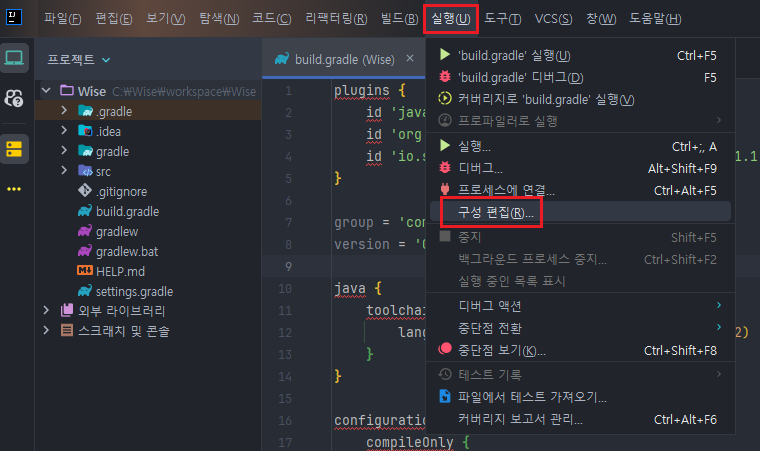This screenshot has height=451, width=760.
Task: Select gradlew.bat in project tree
Action: (127, 251)
